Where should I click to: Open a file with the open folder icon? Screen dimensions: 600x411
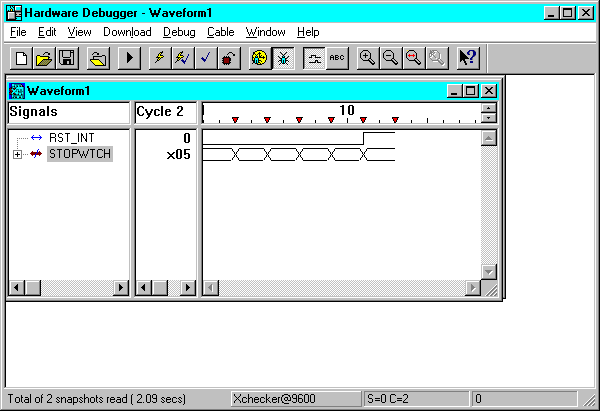pyautogui.click(x=44, y=58)
